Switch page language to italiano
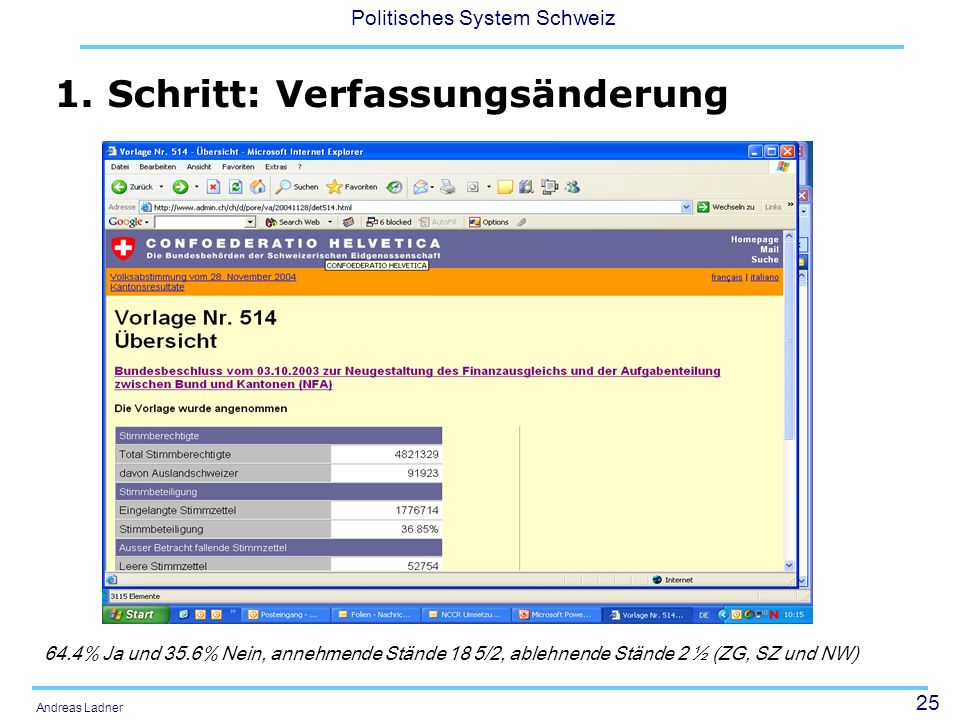 (765, 277)
